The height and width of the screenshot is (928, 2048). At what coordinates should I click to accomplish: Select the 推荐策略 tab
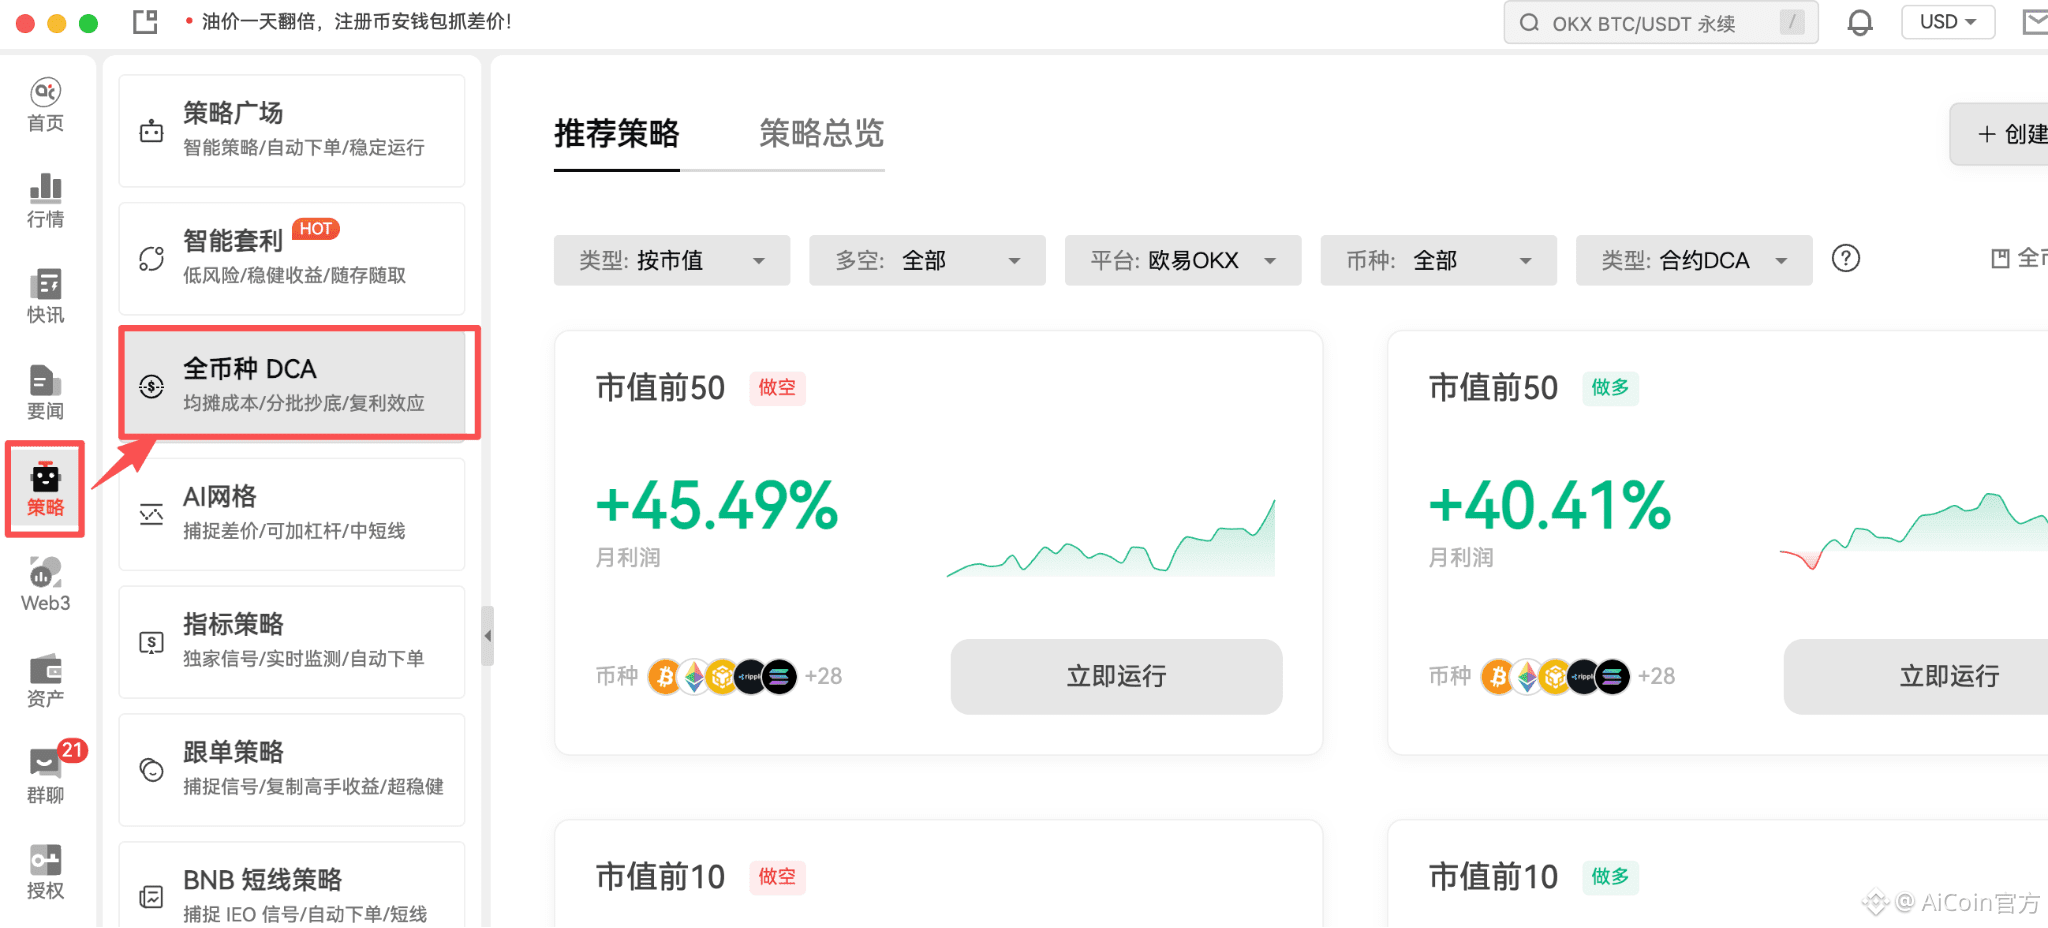[x=616, y=135]
